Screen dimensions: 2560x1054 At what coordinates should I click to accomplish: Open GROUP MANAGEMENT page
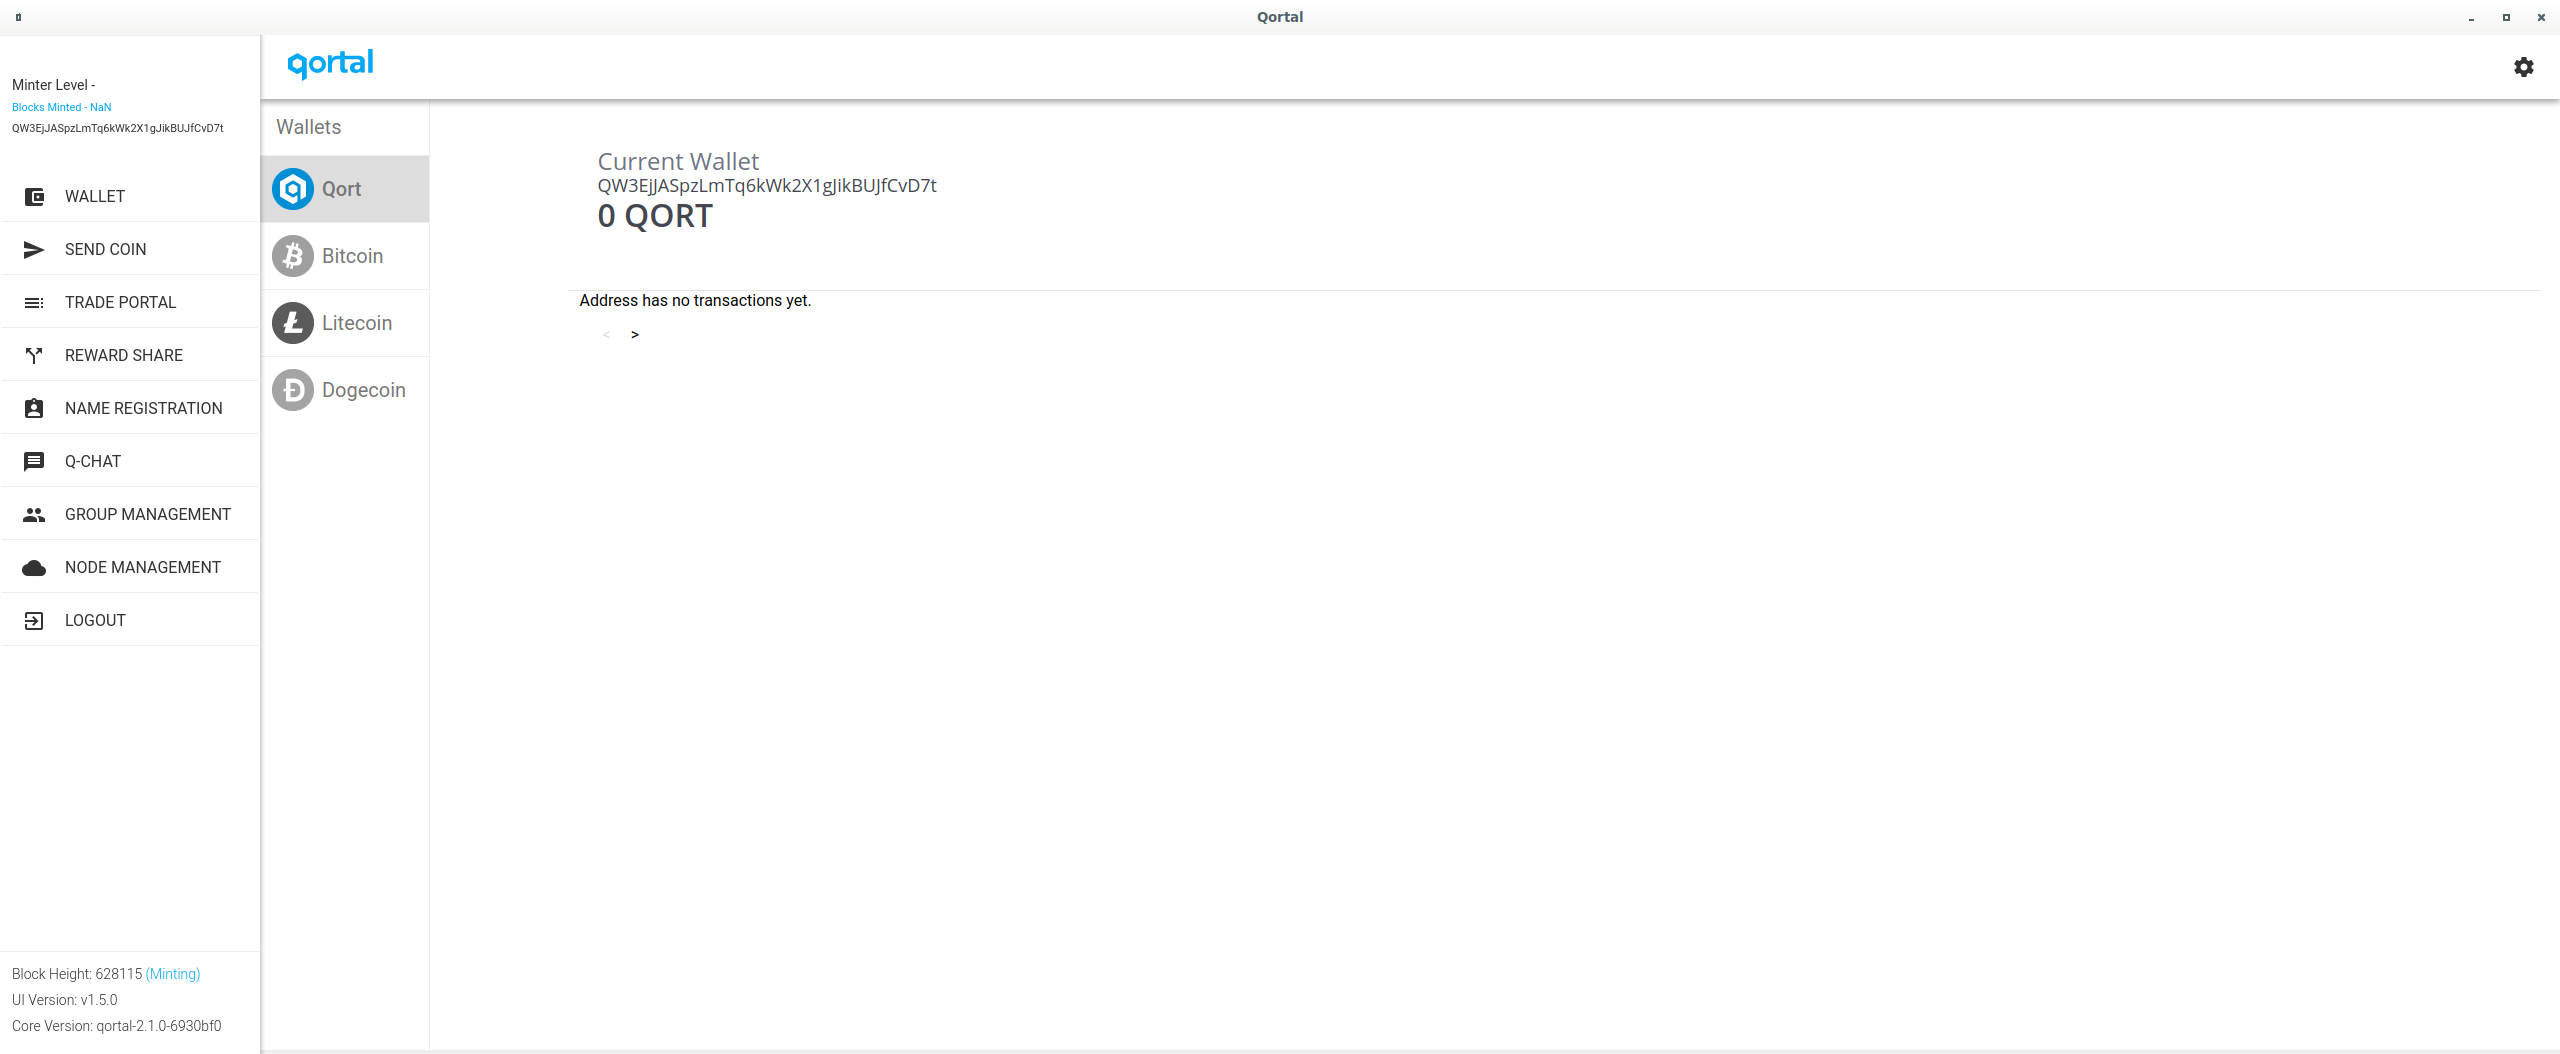coord(130,514)
